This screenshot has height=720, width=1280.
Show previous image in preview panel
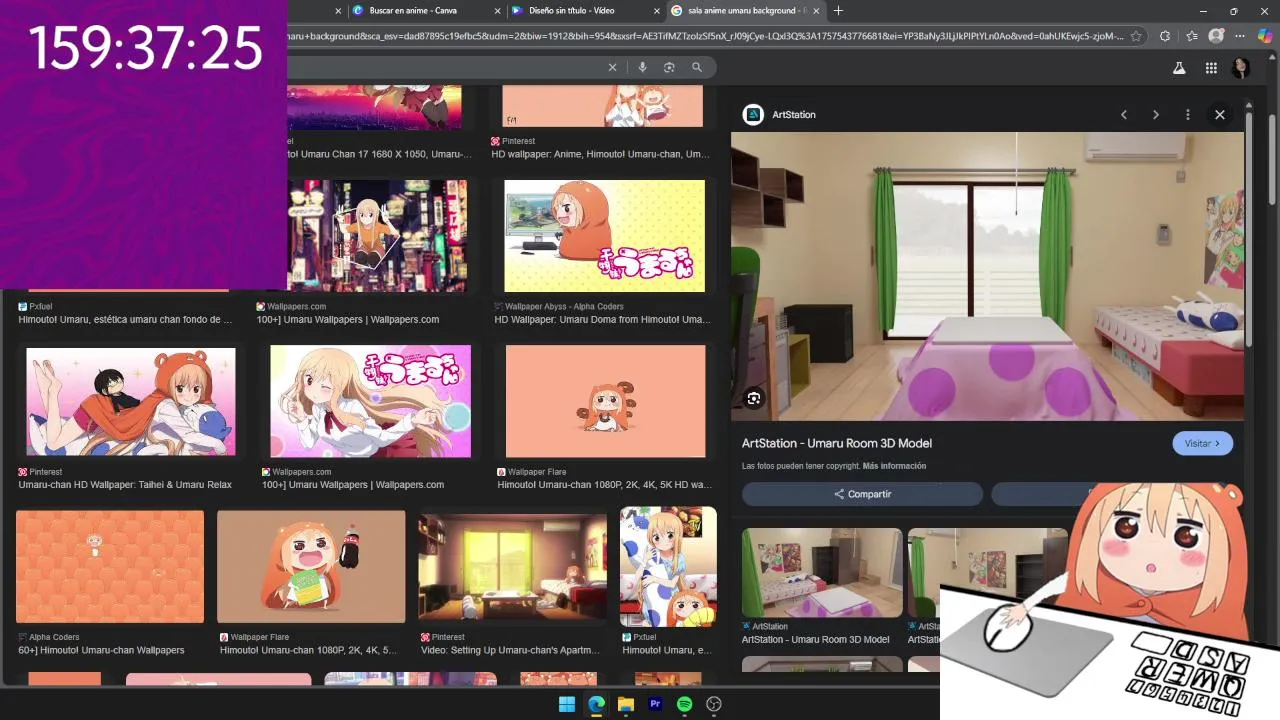1124,115
